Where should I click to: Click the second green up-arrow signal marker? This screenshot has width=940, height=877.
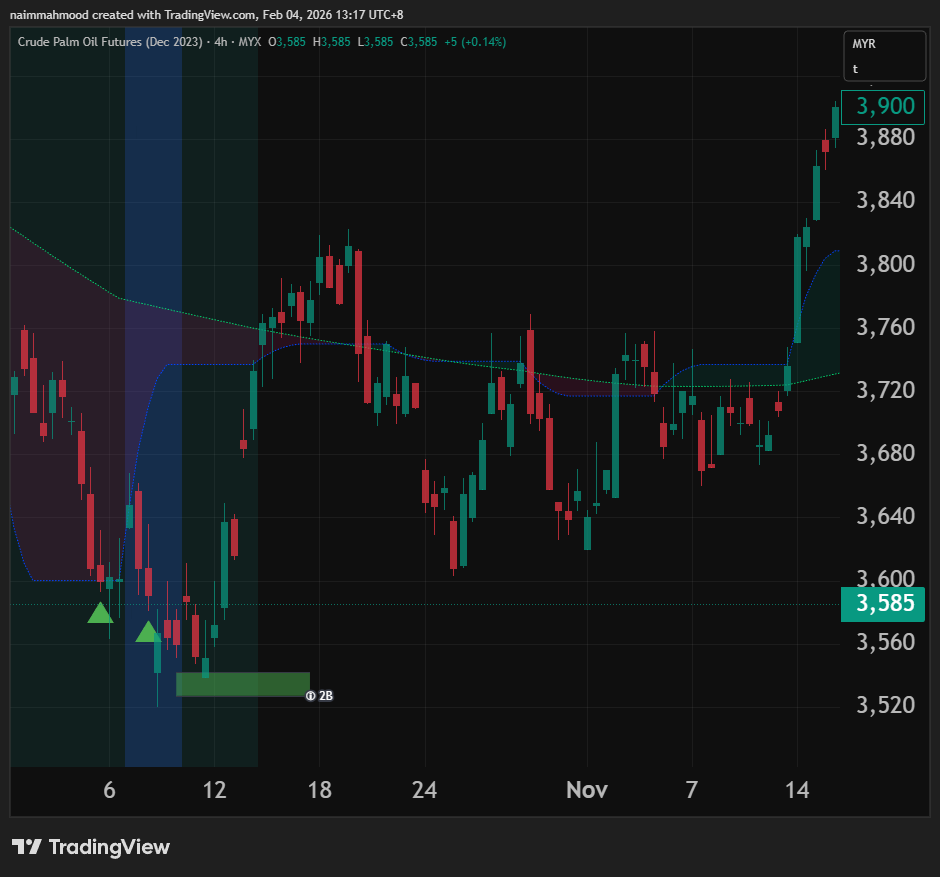148,632
